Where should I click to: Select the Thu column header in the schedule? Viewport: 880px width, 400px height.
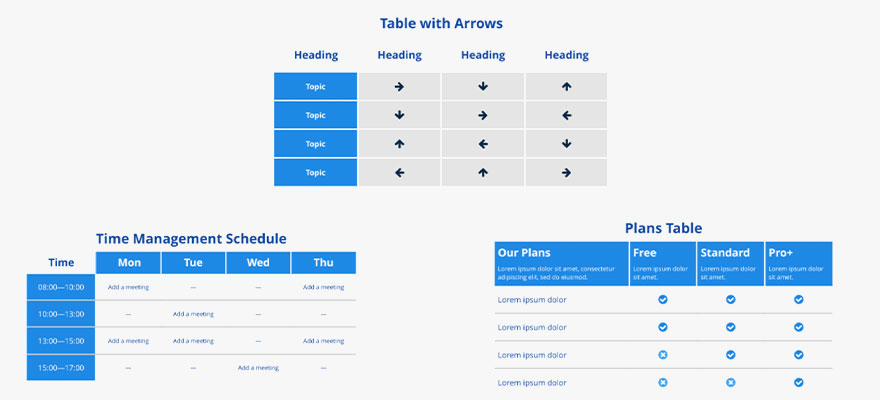324,263
